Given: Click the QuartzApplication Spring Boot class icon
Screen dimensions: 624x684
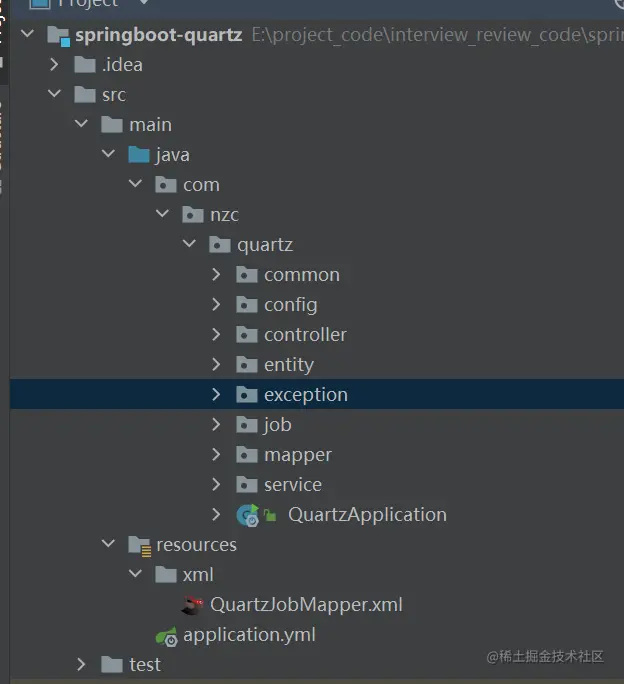Looking at the screenshot, I should pyautogui.click(x=248, y=515).
